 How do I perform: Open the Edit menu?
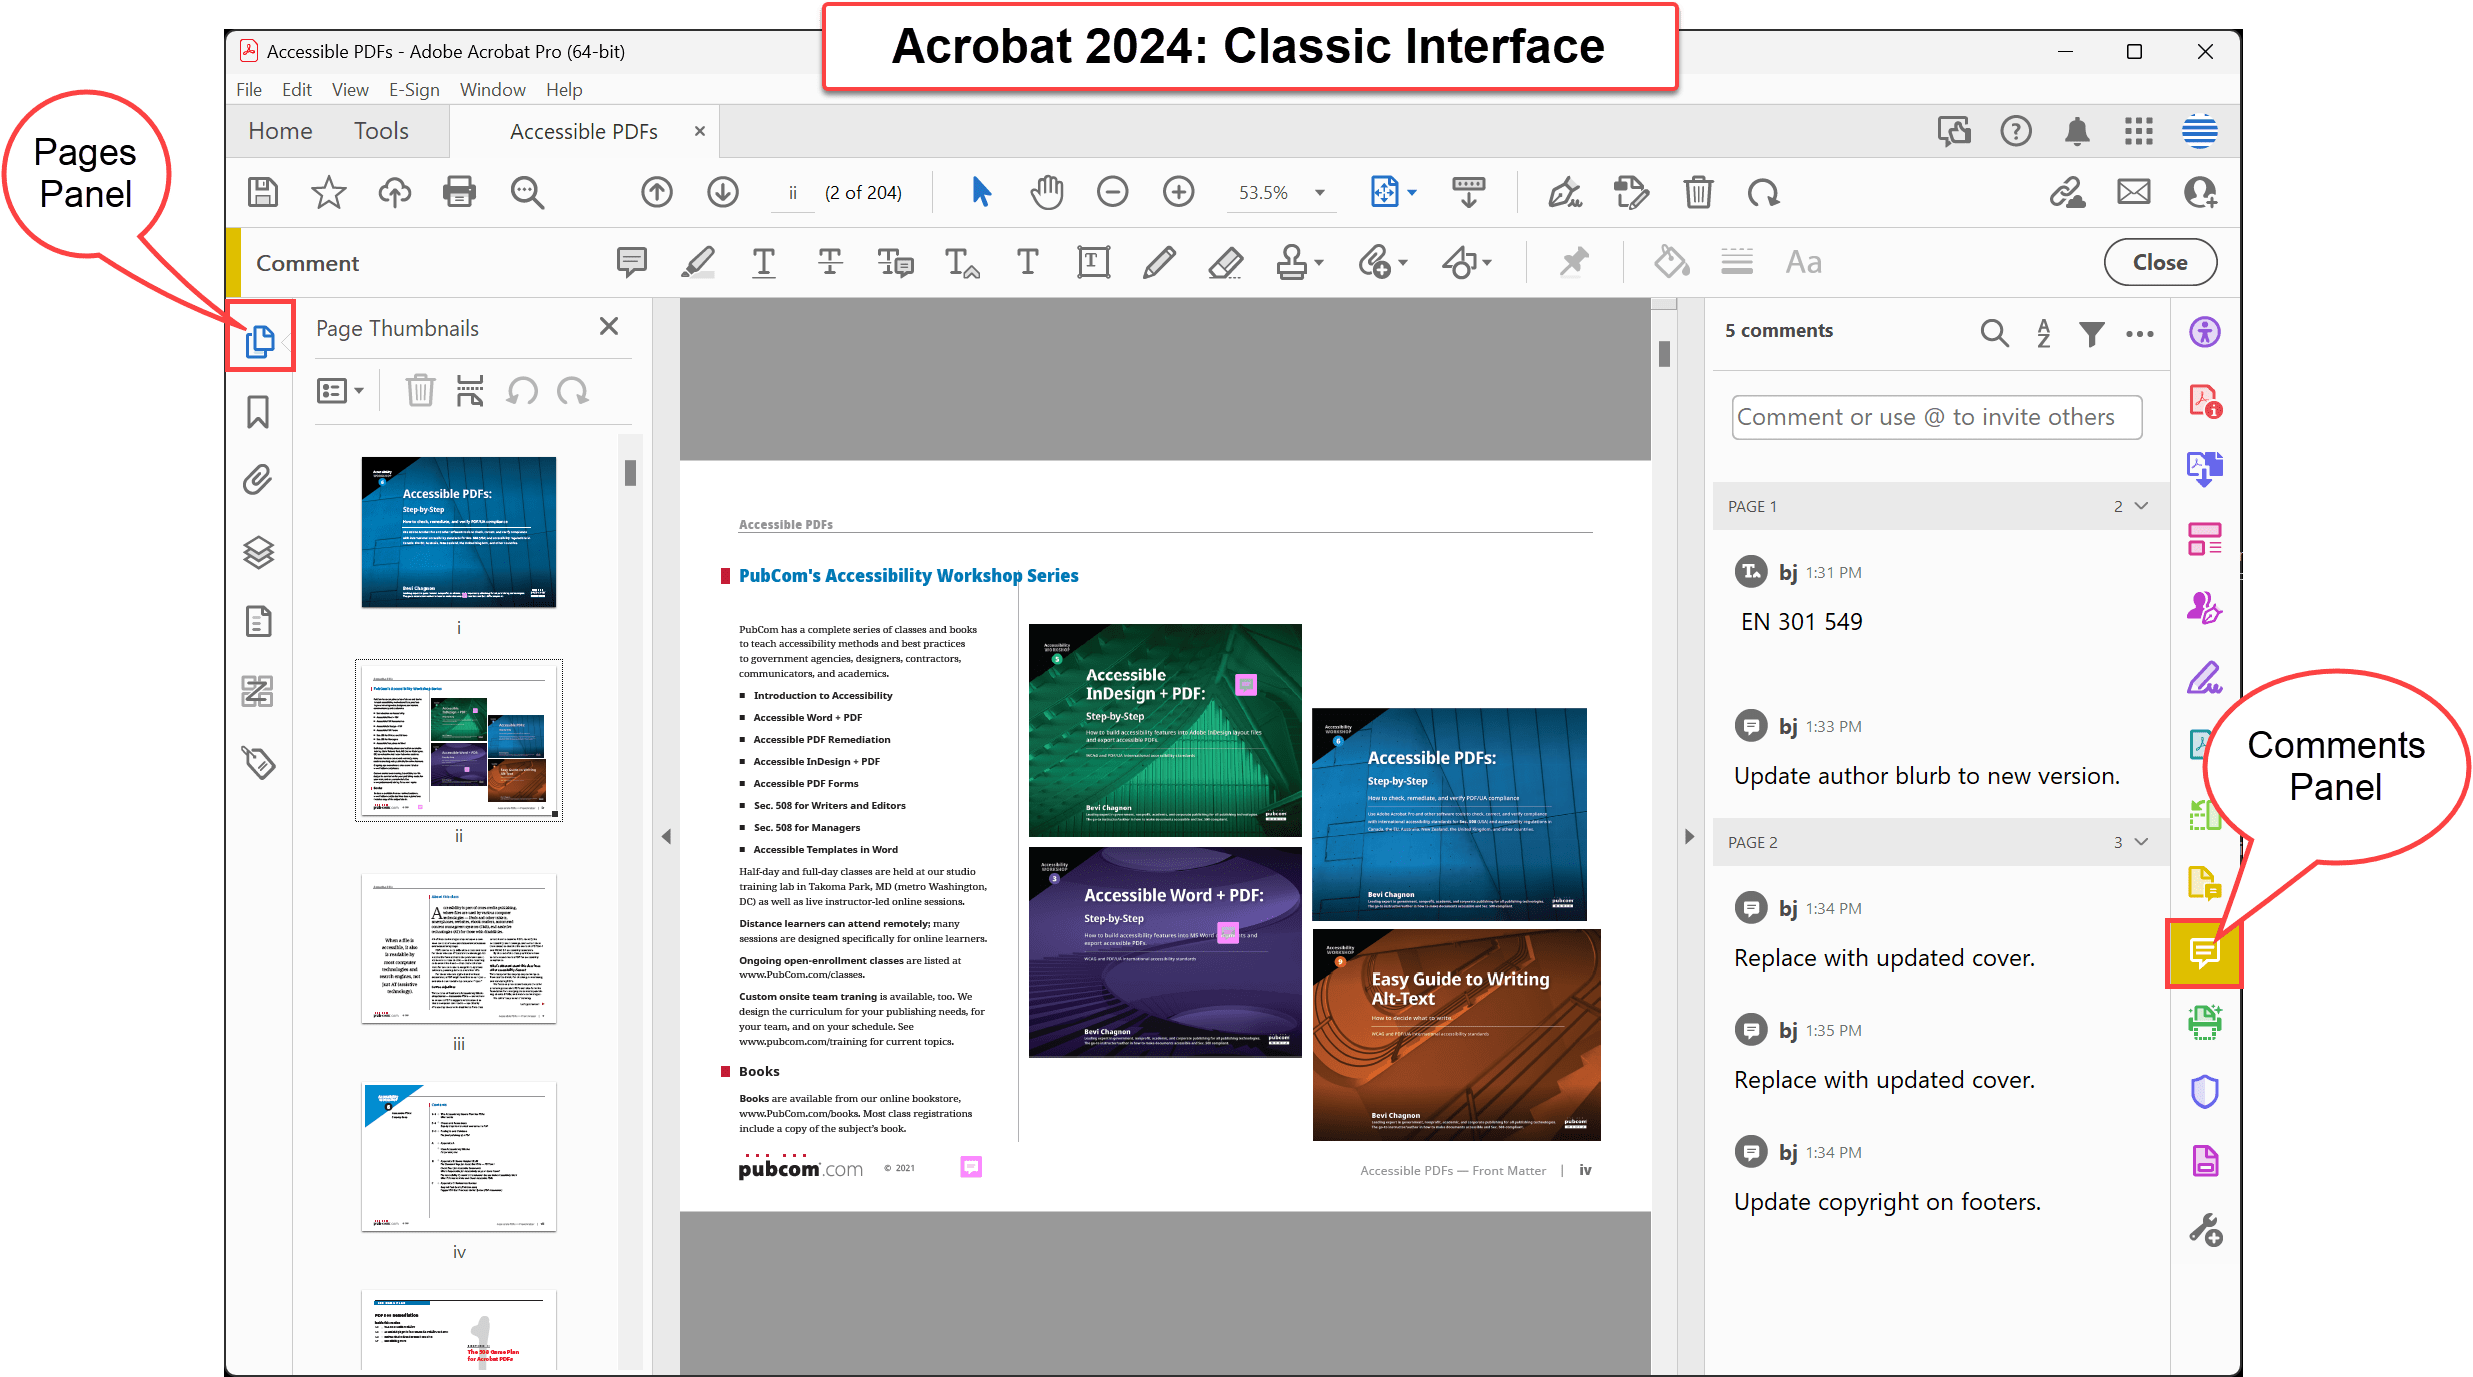point(296,89)
